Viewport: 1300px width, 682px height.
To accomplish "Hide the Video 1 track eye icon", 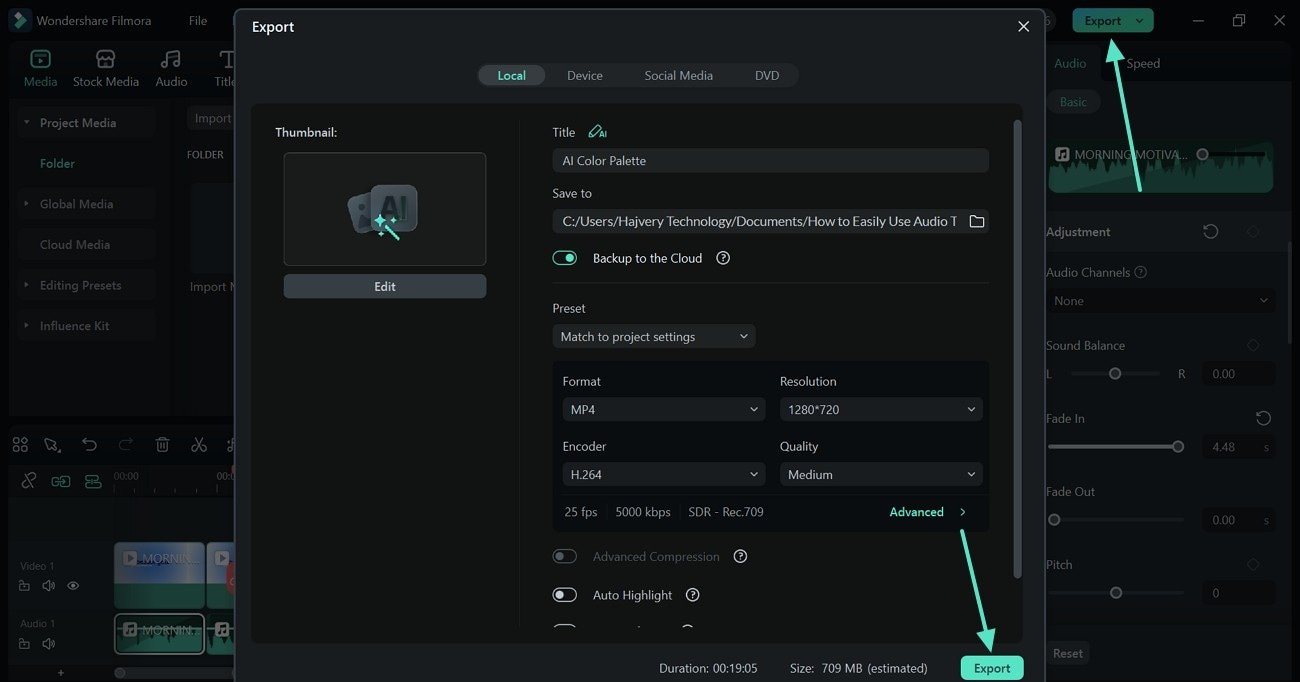I will [x=73, y=586].
